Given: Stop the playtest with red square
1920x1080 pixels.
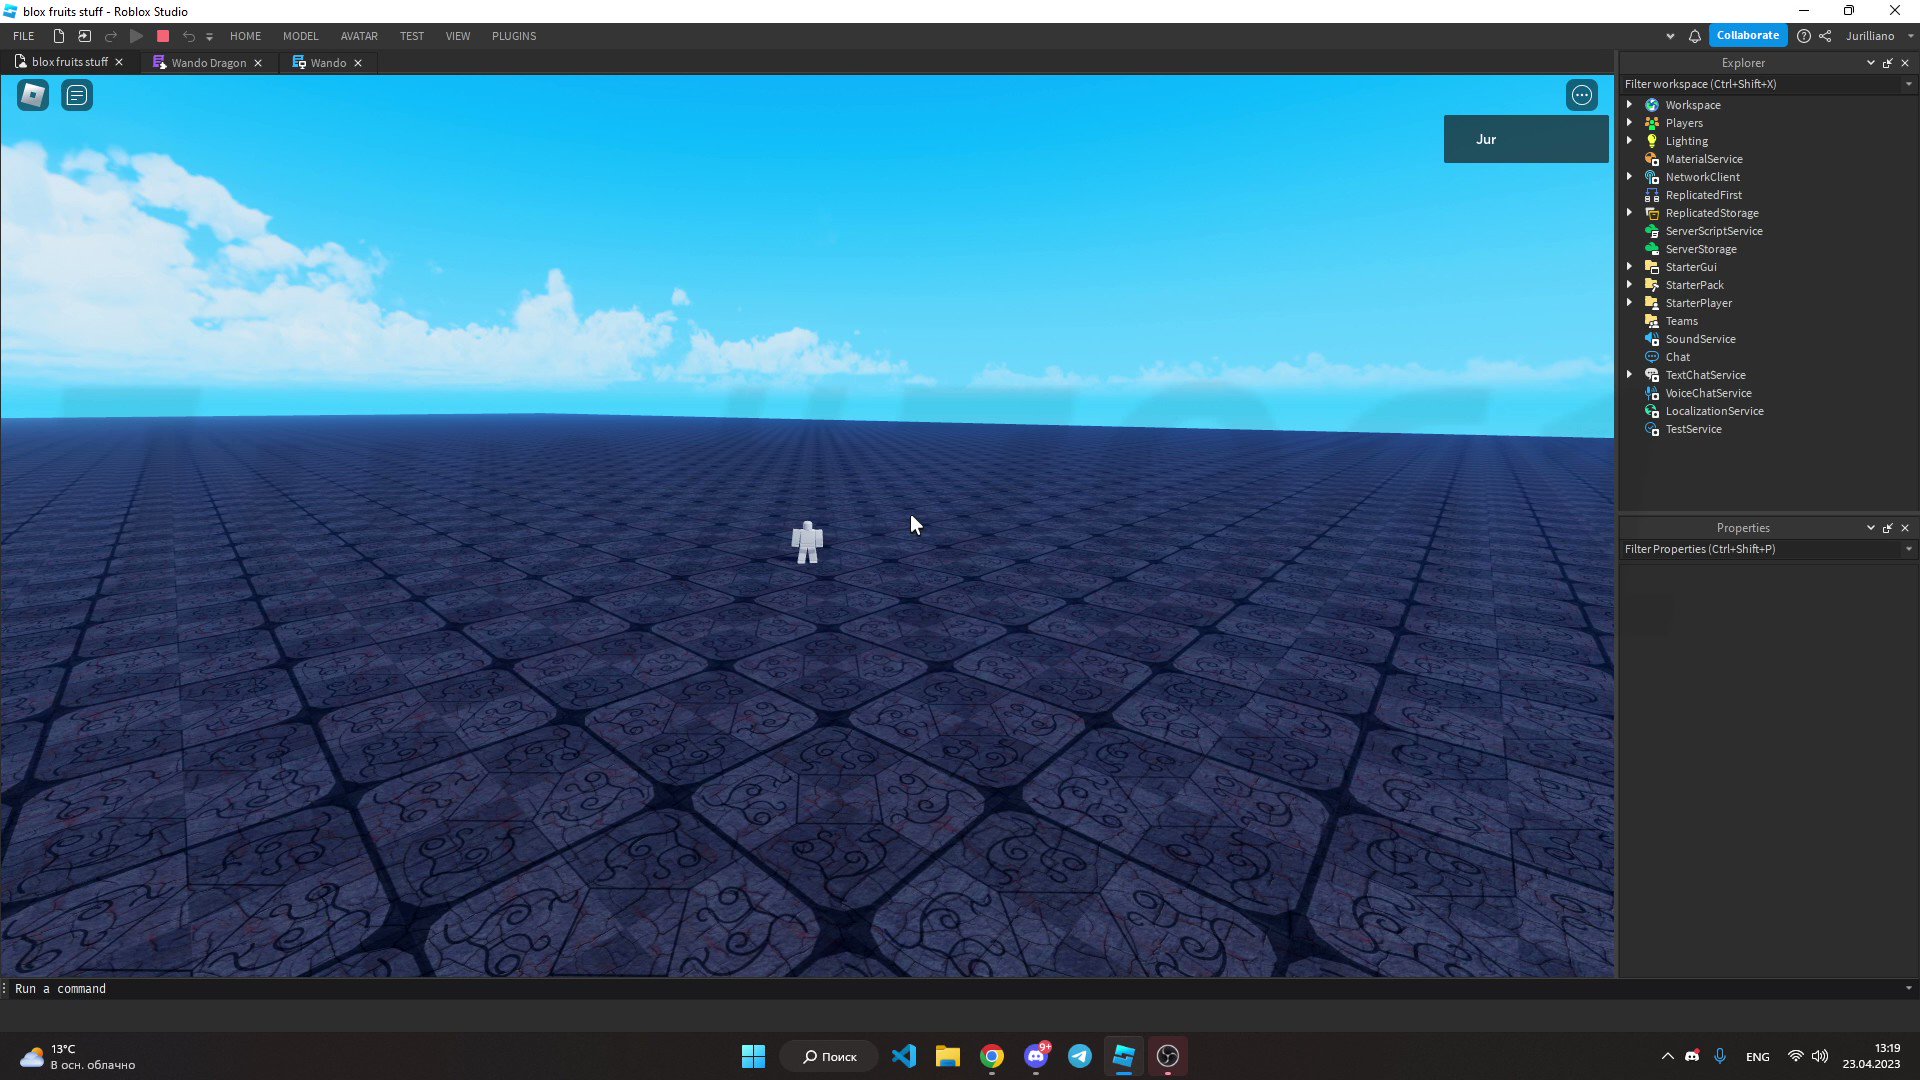Looking at the screenshot, I should [163, 36].
